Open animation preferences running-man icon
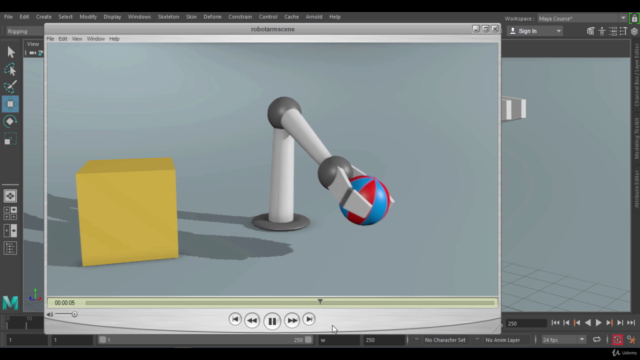 pyautogui.click(x=631, y=340)
